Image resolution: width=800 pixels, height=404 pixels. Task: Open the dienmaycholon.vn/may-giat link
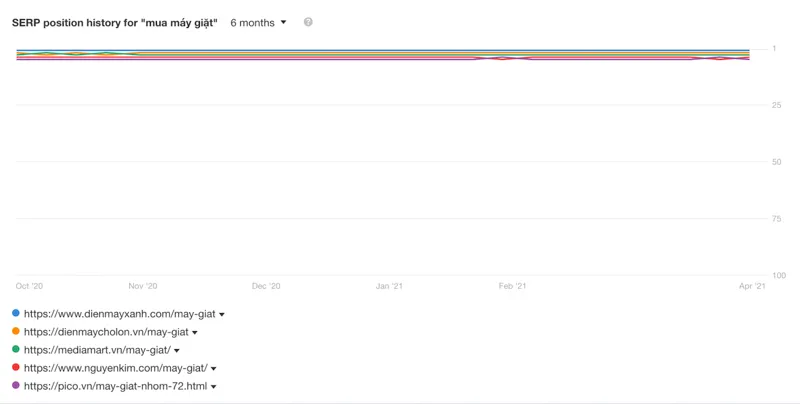click(x=106, y=332)
